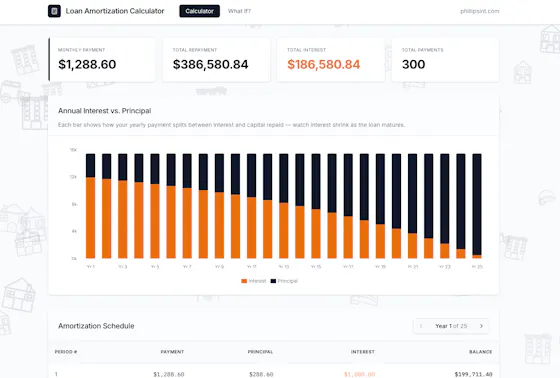The image size is (560, 378).
Task: Click orange interest segment of Yr 1 bar
Action: pyautogui.click(x=91, y=218)
